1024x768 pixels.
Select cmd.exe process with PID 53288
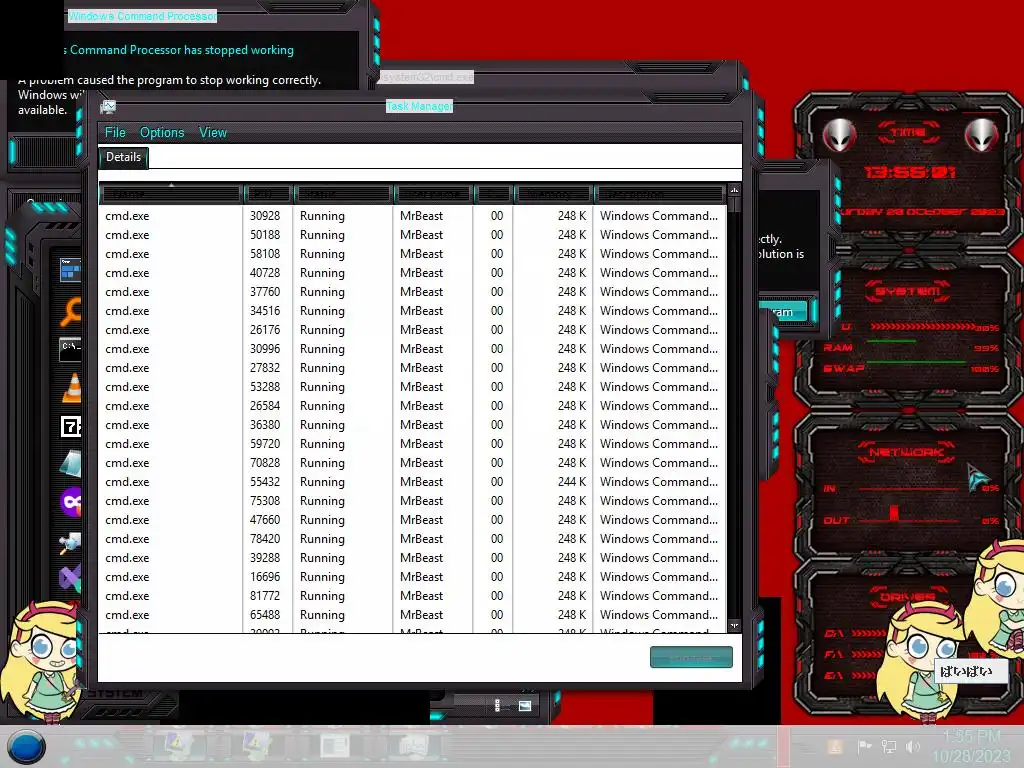pyautogui.click(x=413, y=387)
